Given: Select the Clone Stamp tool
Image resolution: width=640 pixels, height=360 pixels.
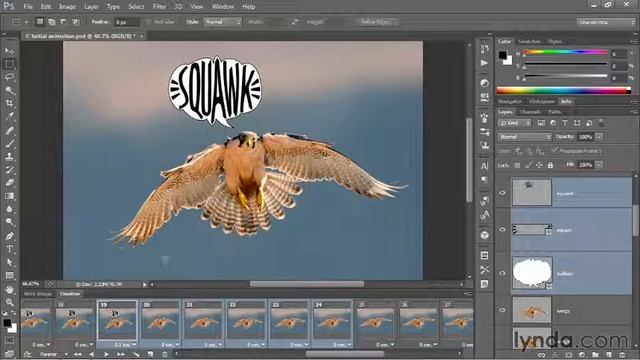Looking at the screenshot, I should [9, 157].
